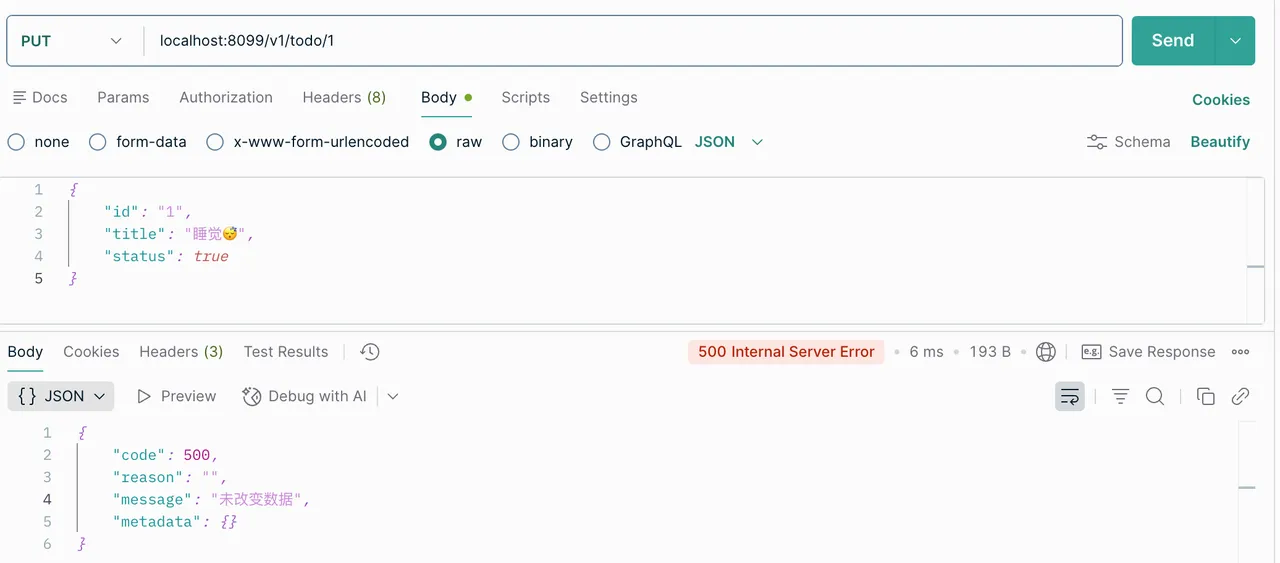Image resolution: width=1280 pixels, height=563 pixels.
Task: Open the PUT method dropdown
Action: (72, 41)
